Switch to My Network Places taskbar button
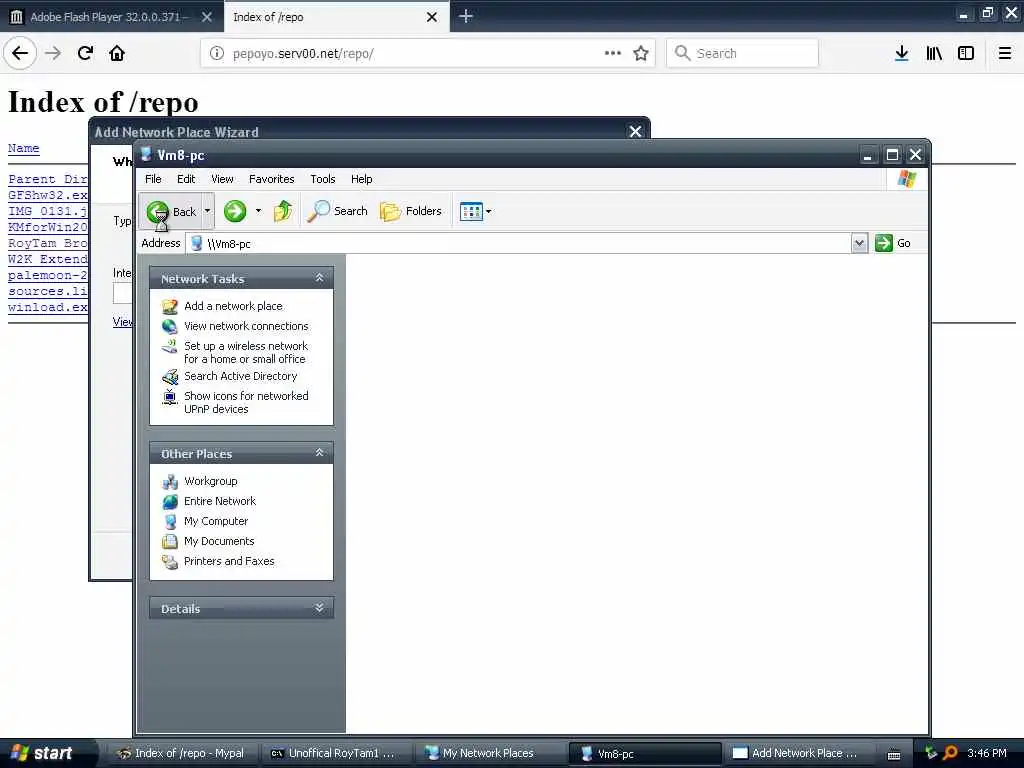This screenshot has height=768, width=1024. 488,753
